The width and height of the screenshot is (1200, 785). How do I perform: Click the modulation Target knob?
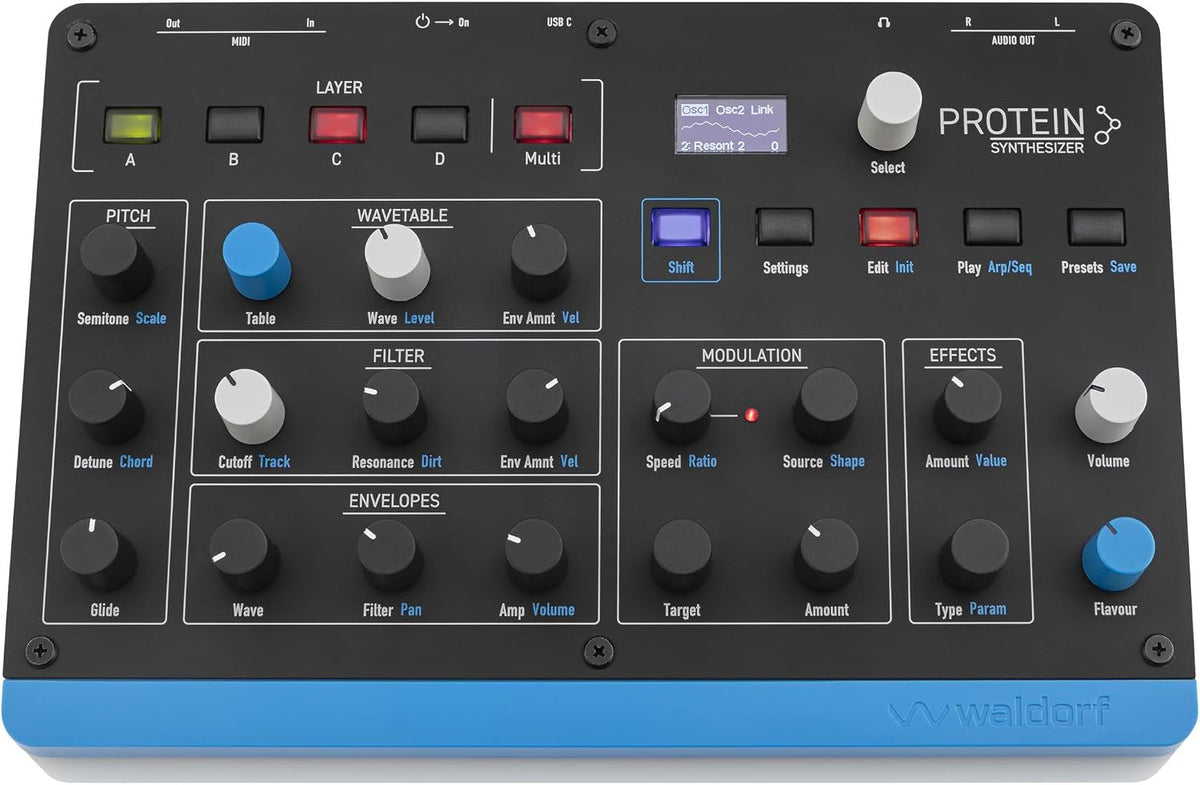[x=682, y=555]
